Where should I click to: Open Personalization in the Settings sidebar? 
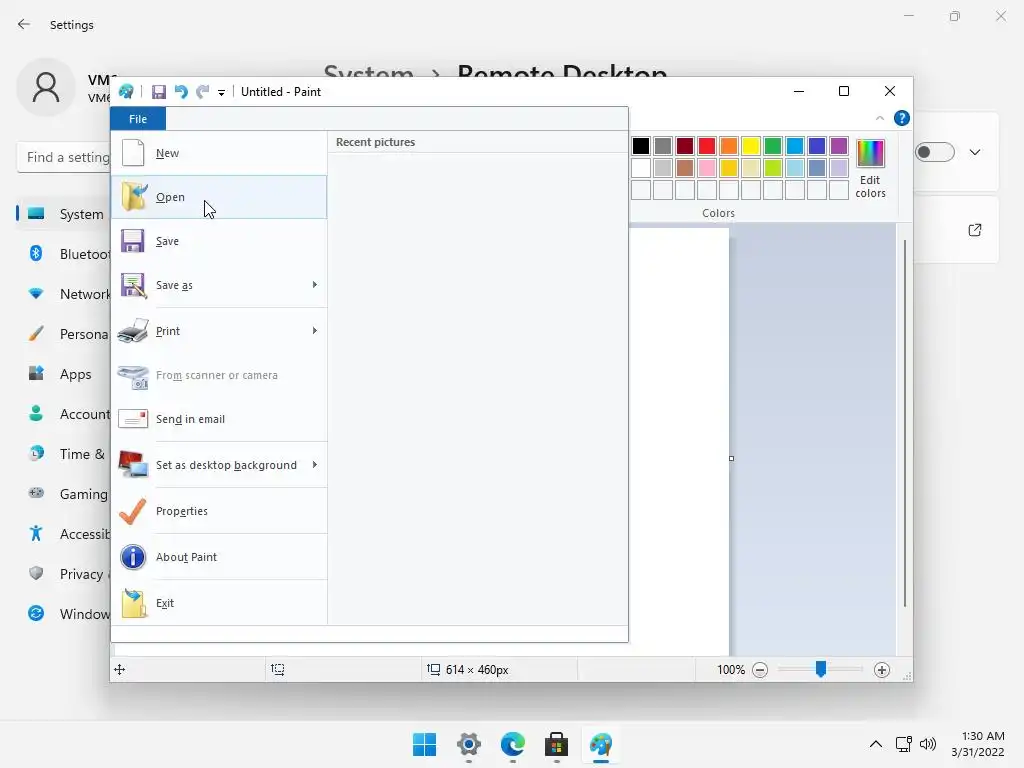(x=63, y=334)
